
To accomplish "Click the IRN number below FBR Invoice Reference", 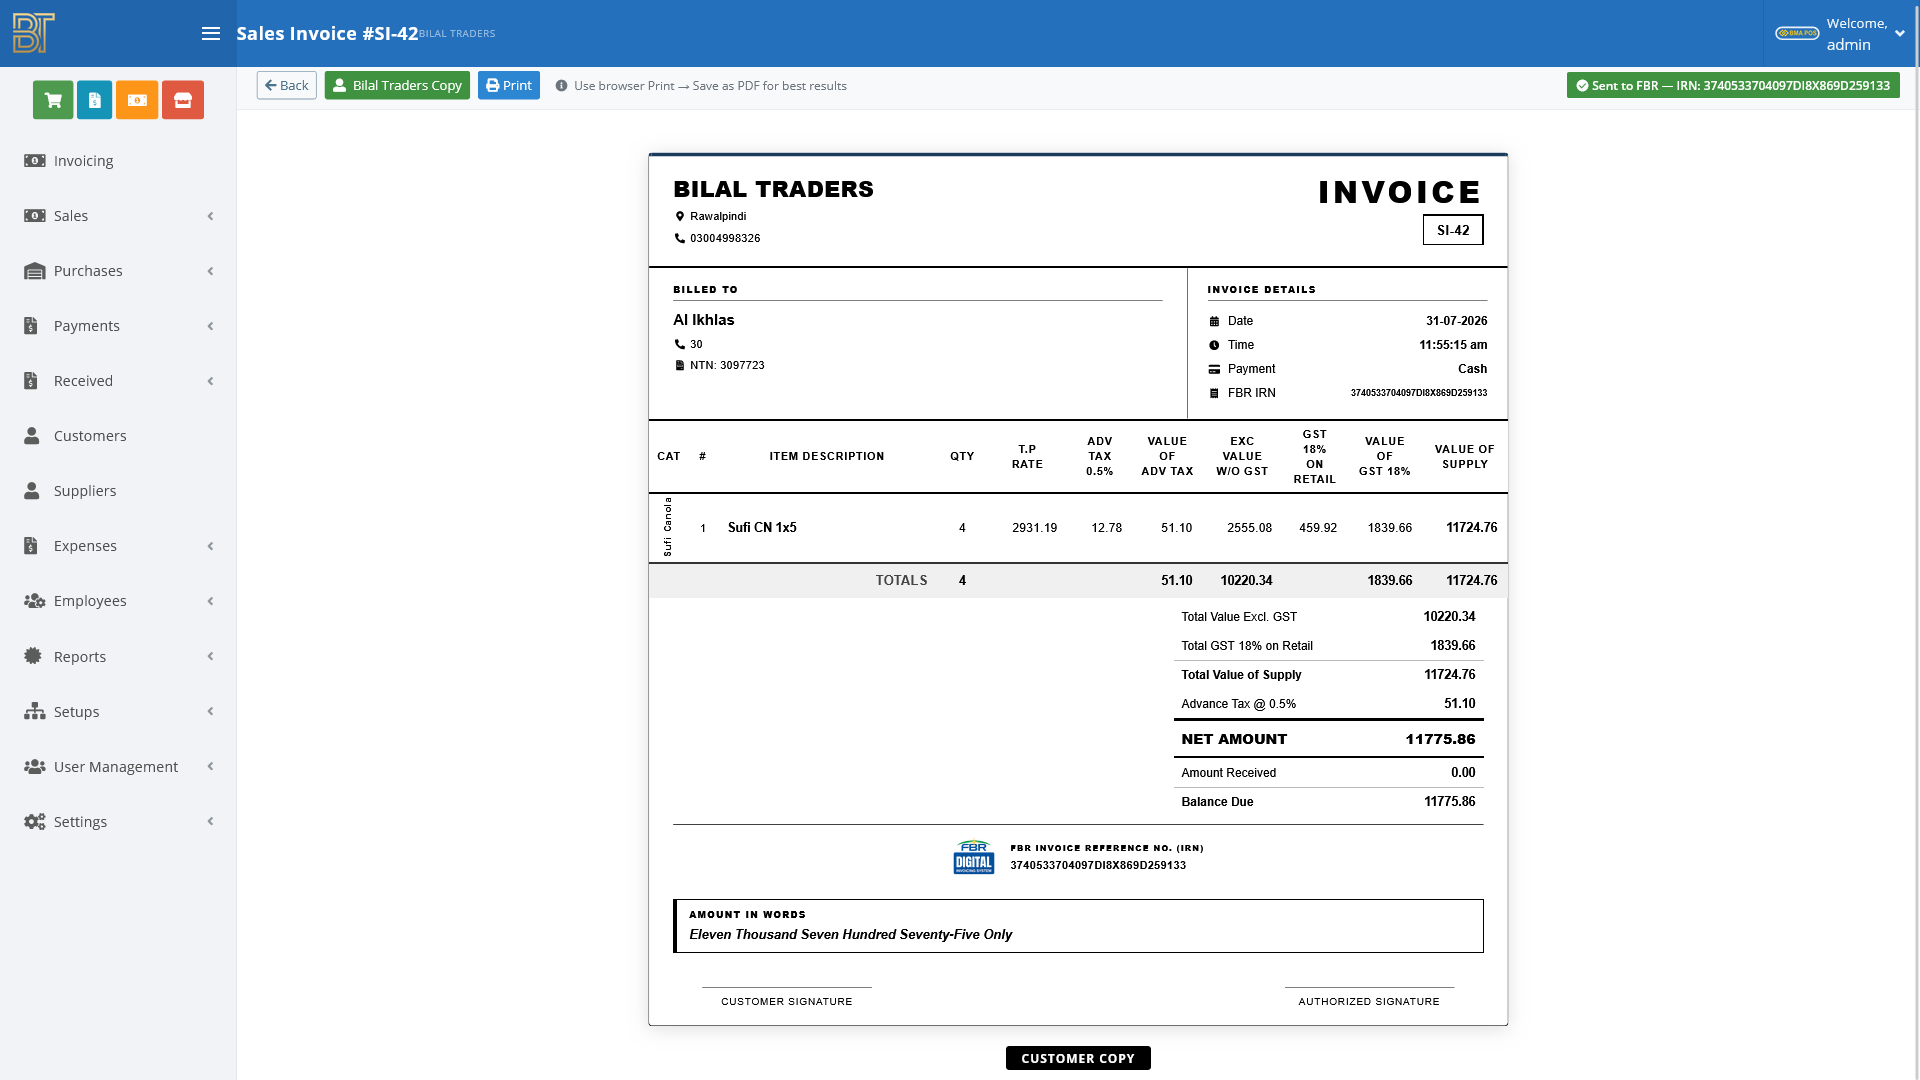I will coord(1098,866).
